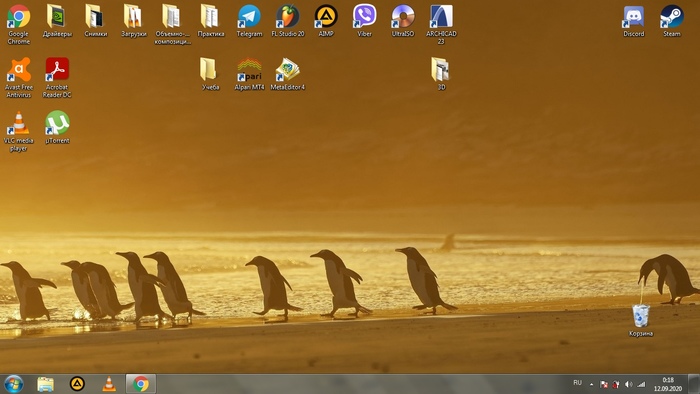
Task: Select the Корзина recycle bin icon
Action: pos(641,320)
